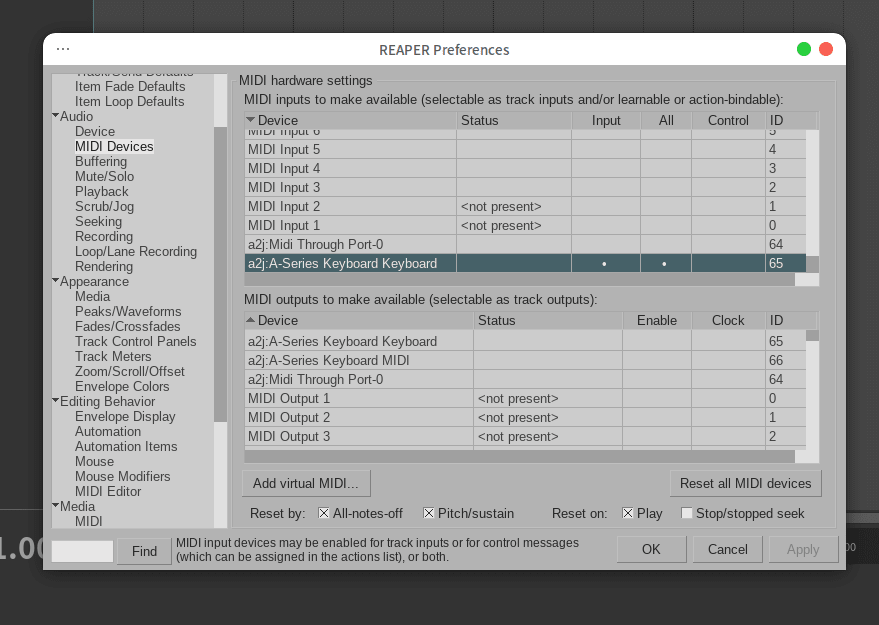Open Envelope Colors preferences
This screenshot has height=625, width=879.
tap(122, 387)
